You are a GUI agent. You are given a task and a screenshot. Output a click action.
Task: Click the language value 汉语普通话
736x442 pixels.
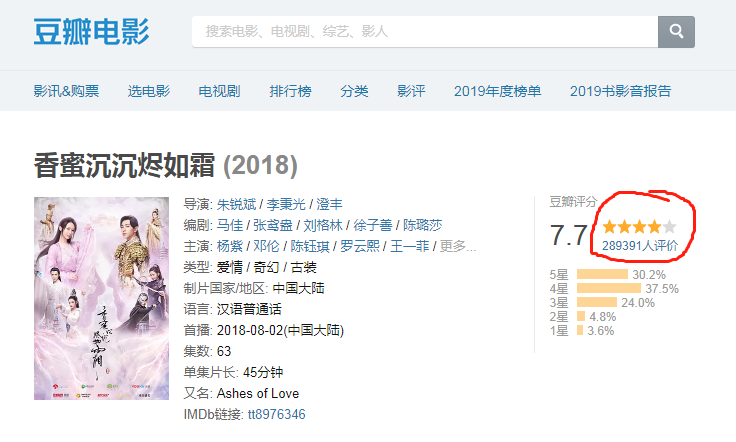[x=249, y=309]
